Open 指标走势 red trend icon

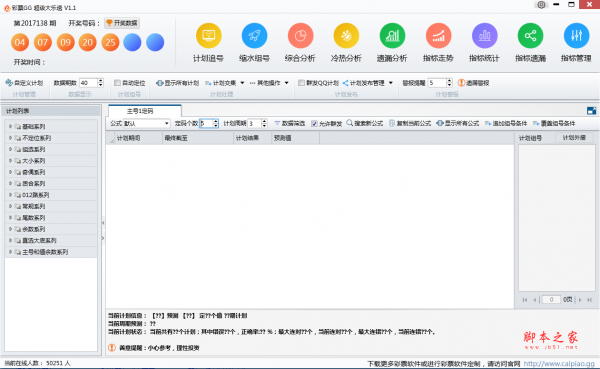coord(439,36)
